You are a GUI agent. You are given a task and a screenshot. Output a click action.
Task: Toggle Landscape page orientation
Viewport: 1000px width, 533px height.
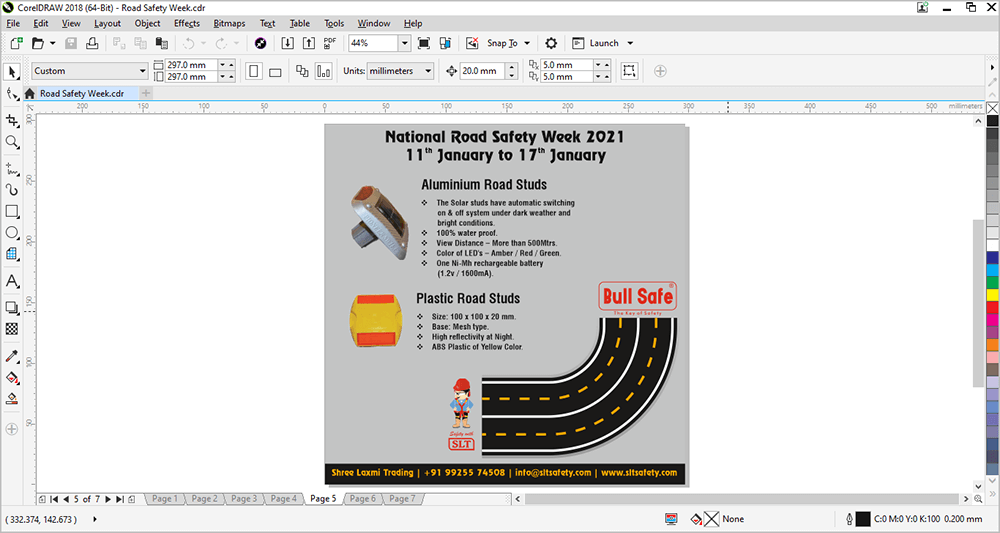click(x=275, y=71)
